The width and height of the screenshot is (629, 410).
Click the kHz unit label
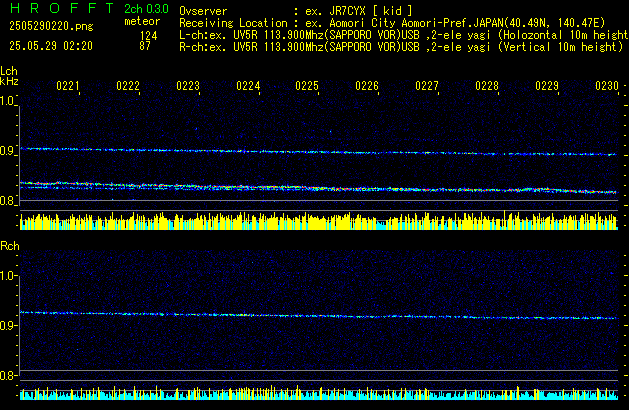[9, 81]
